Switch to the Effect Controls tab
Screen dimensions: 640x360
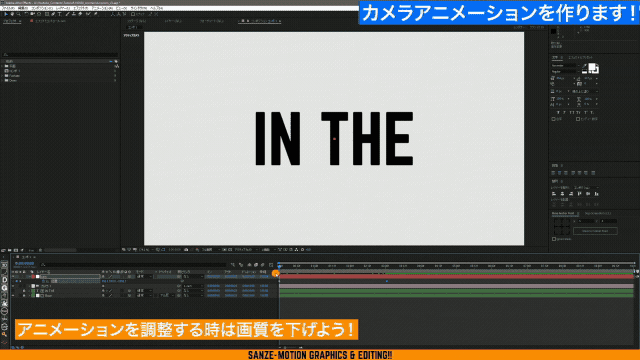[51, 20]
